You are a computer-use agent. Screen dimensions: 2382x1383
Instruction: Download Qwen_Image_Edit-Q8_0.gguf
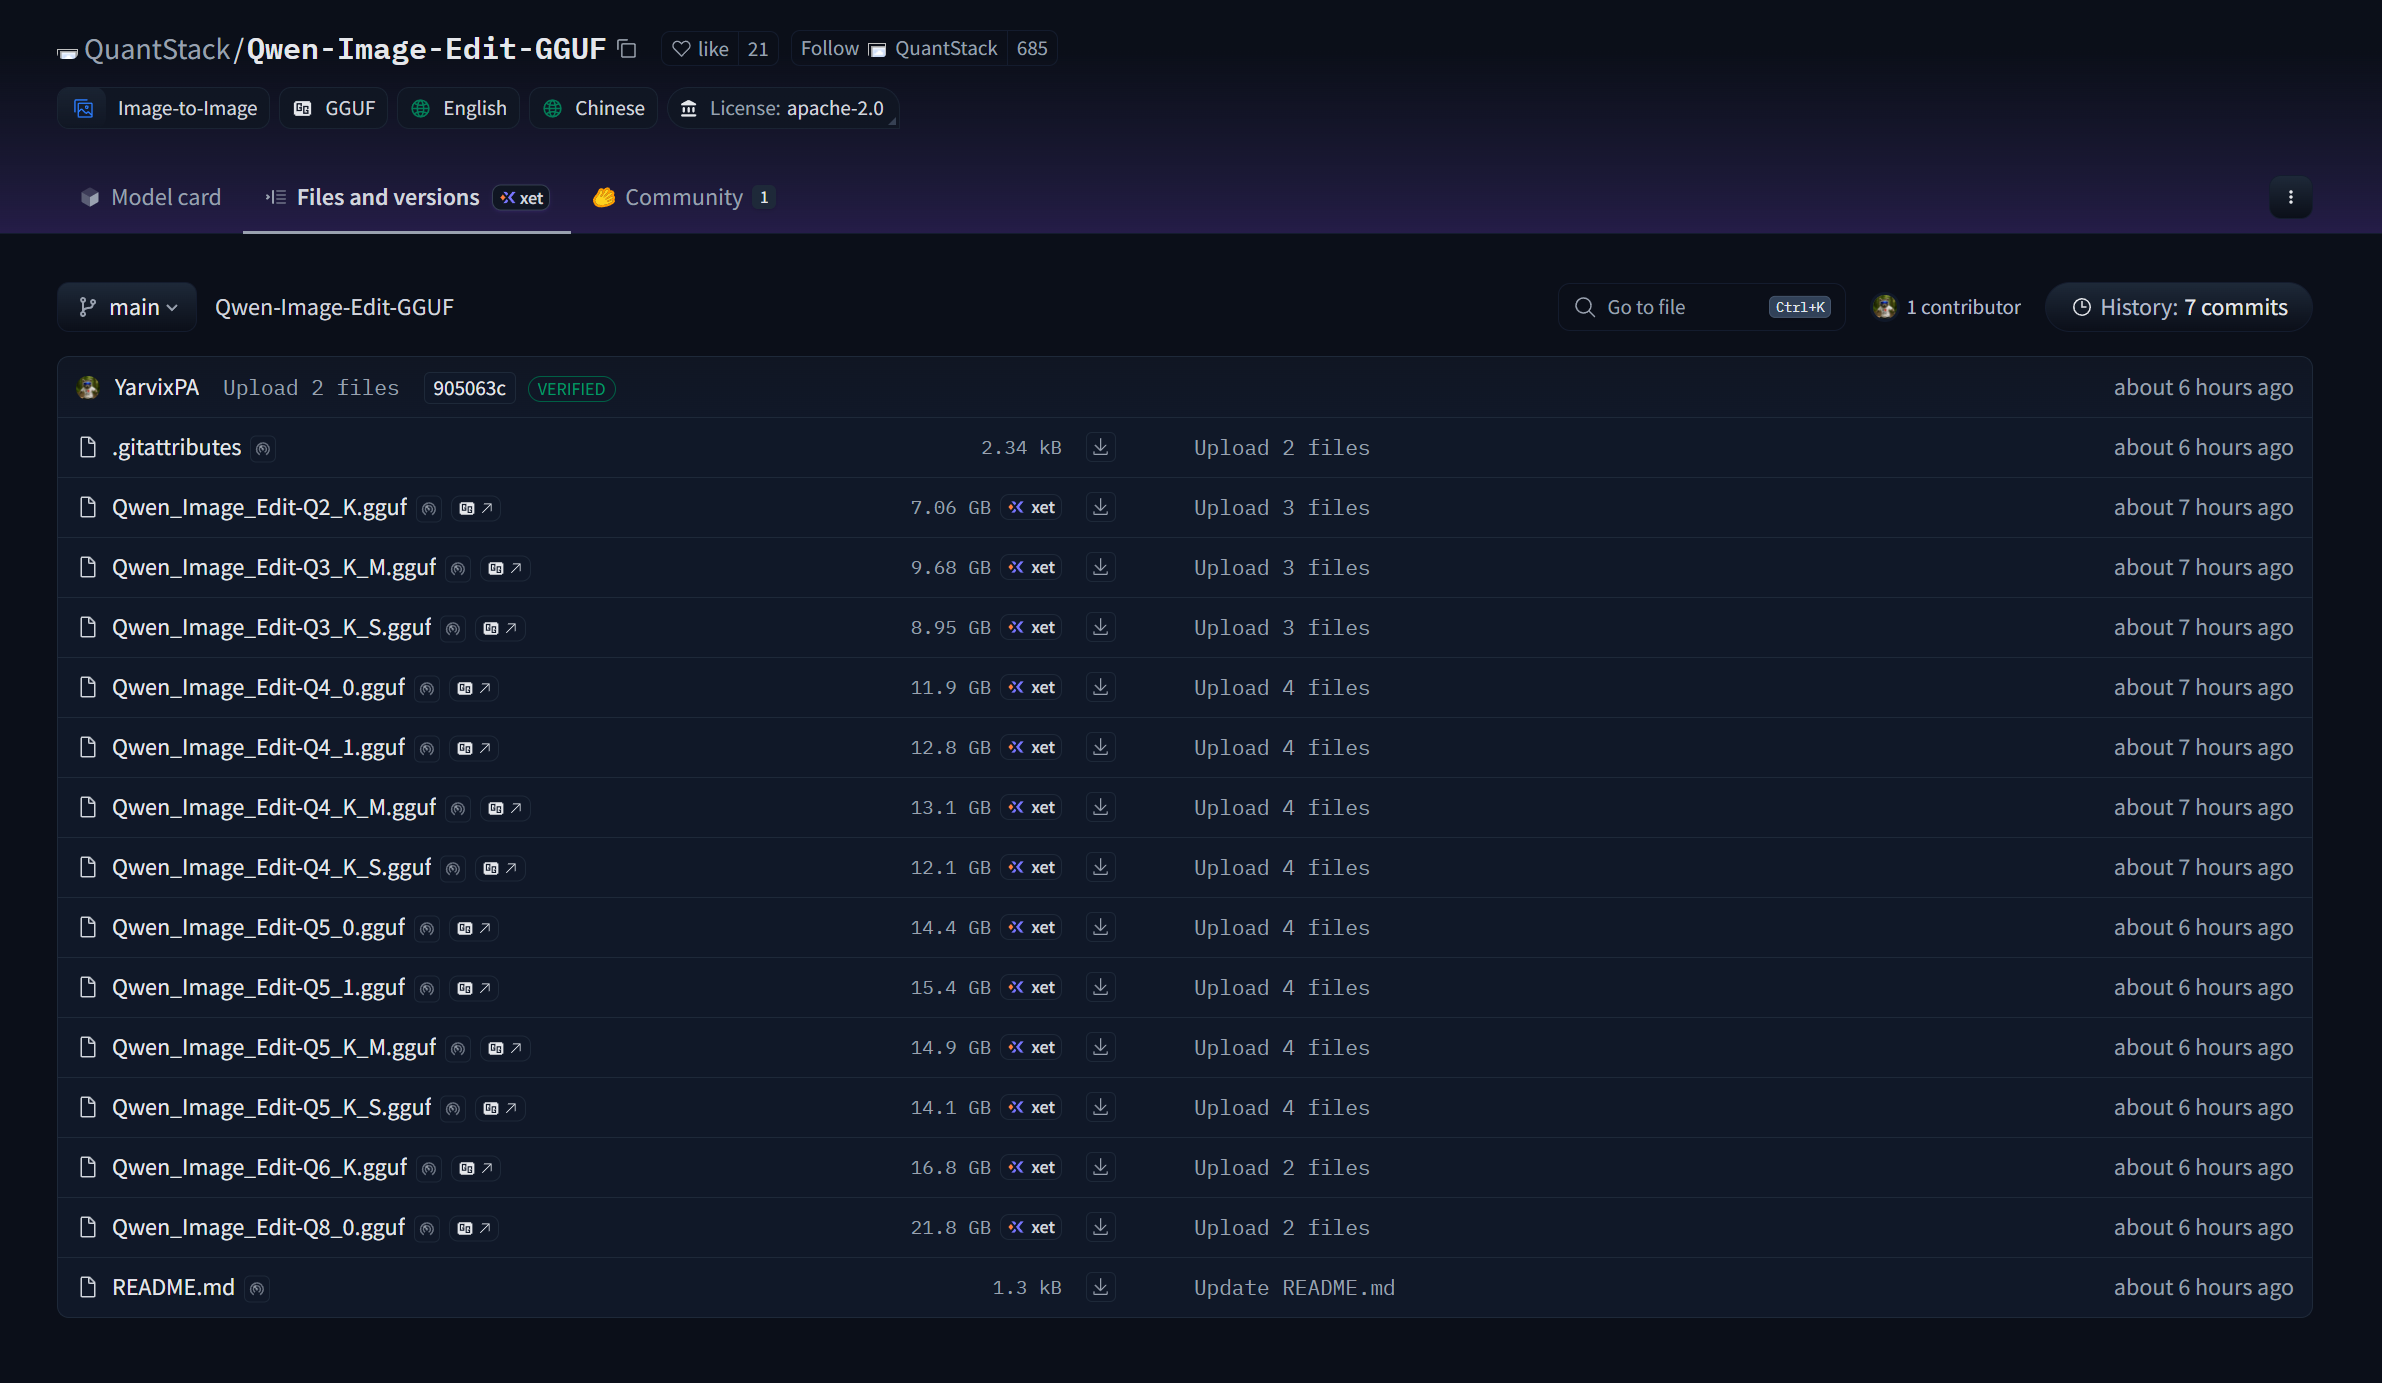(1101, 1227)
